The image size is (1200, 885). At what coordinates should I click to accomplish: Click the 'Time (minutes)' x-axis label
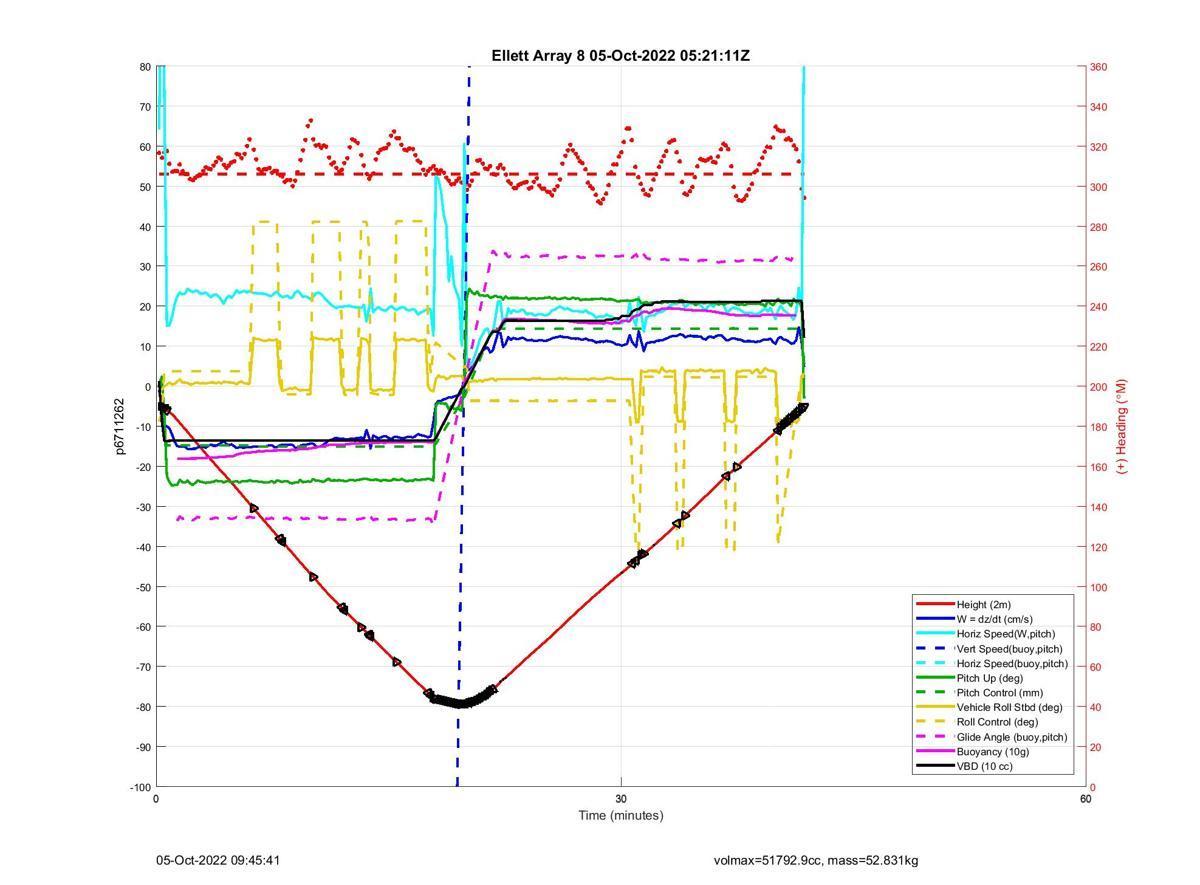point(620,815)
